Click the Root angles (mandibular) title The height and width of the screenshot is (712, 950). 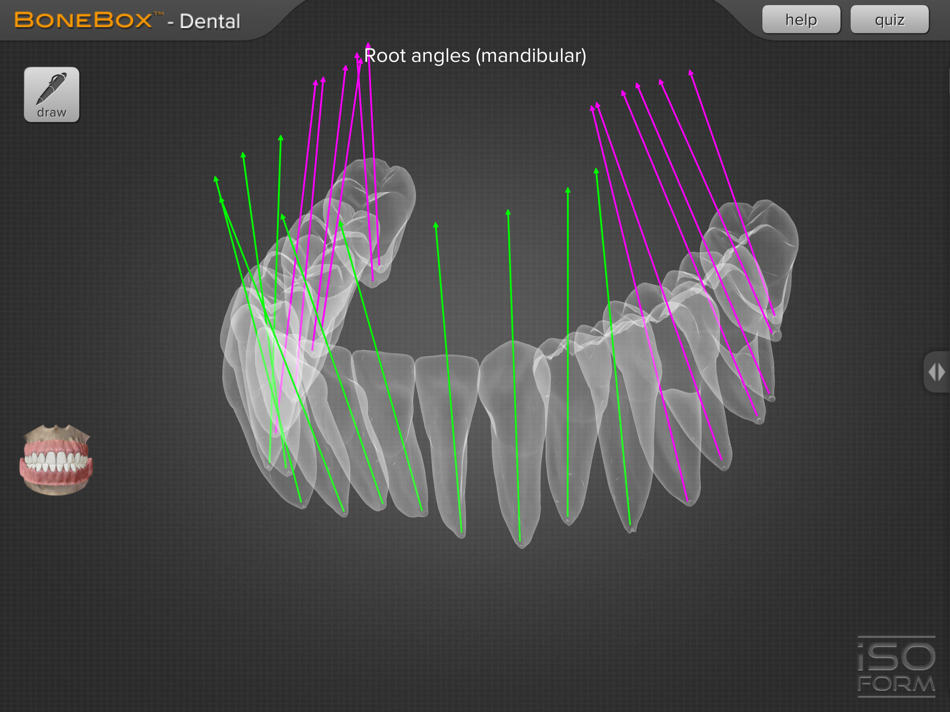475,56
